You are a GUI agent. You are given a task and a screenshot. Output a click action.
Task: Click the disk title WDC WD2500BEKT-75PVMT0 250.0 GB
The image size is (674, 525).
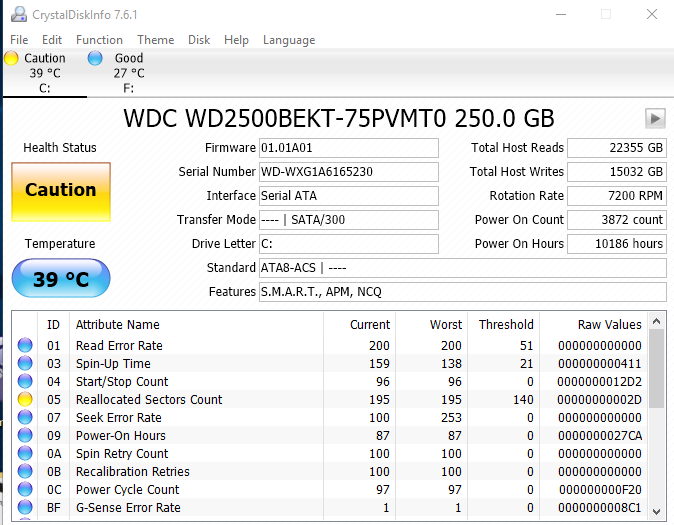pyautogui.click(x=339, y=118)
